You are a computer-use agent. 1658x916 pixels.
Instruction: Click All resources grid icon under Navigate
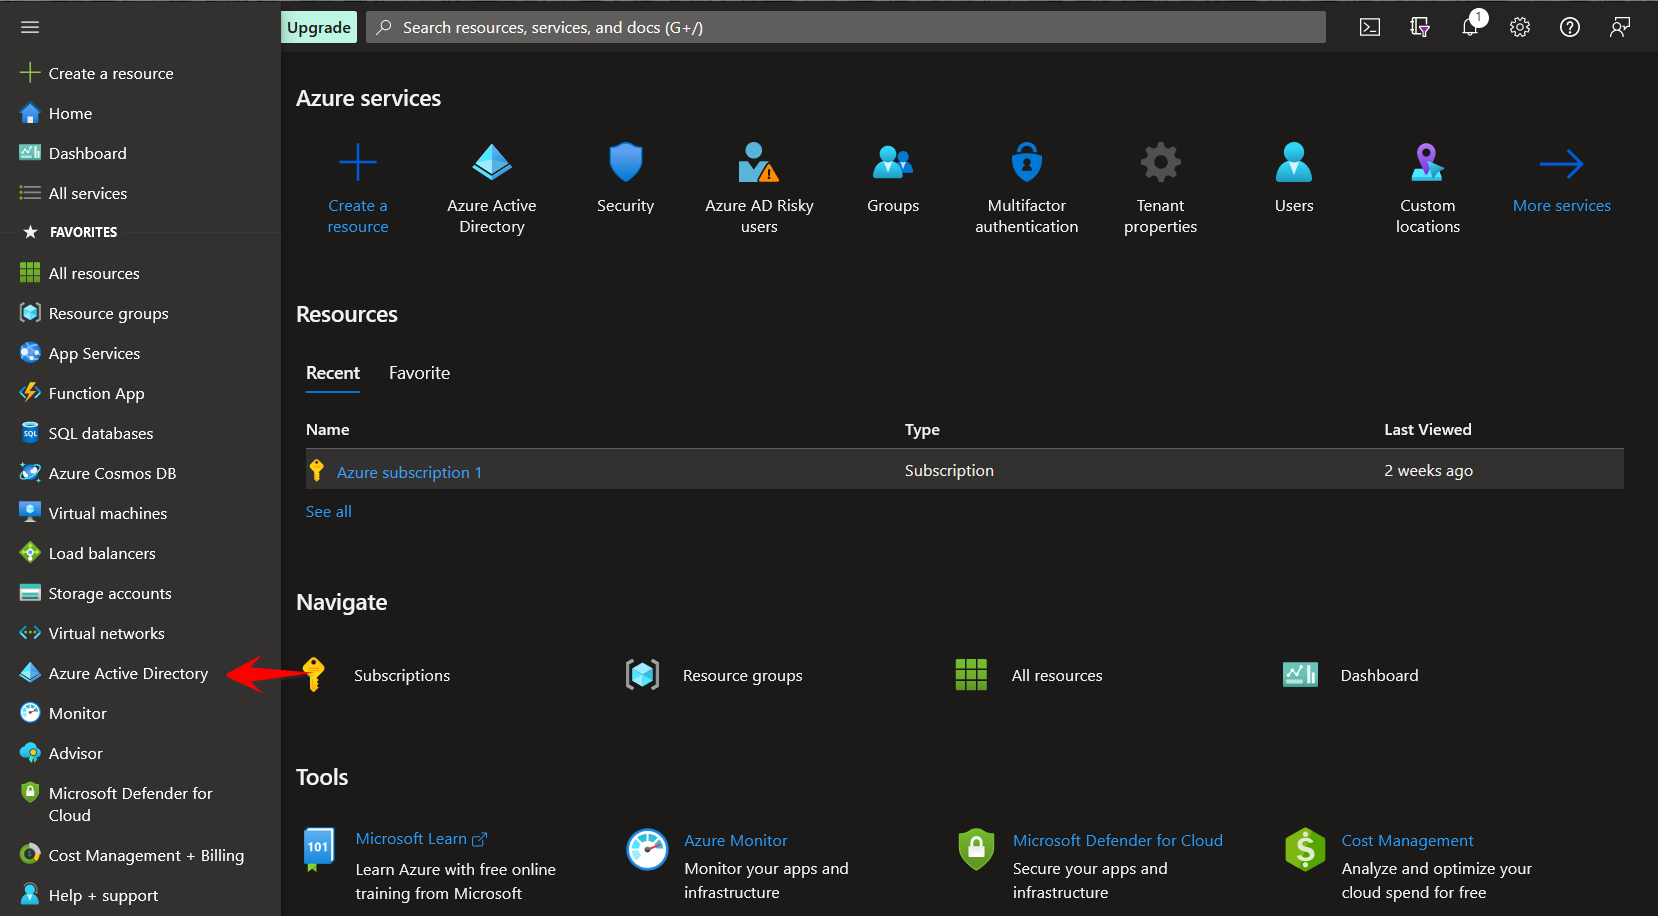(971, 675)
